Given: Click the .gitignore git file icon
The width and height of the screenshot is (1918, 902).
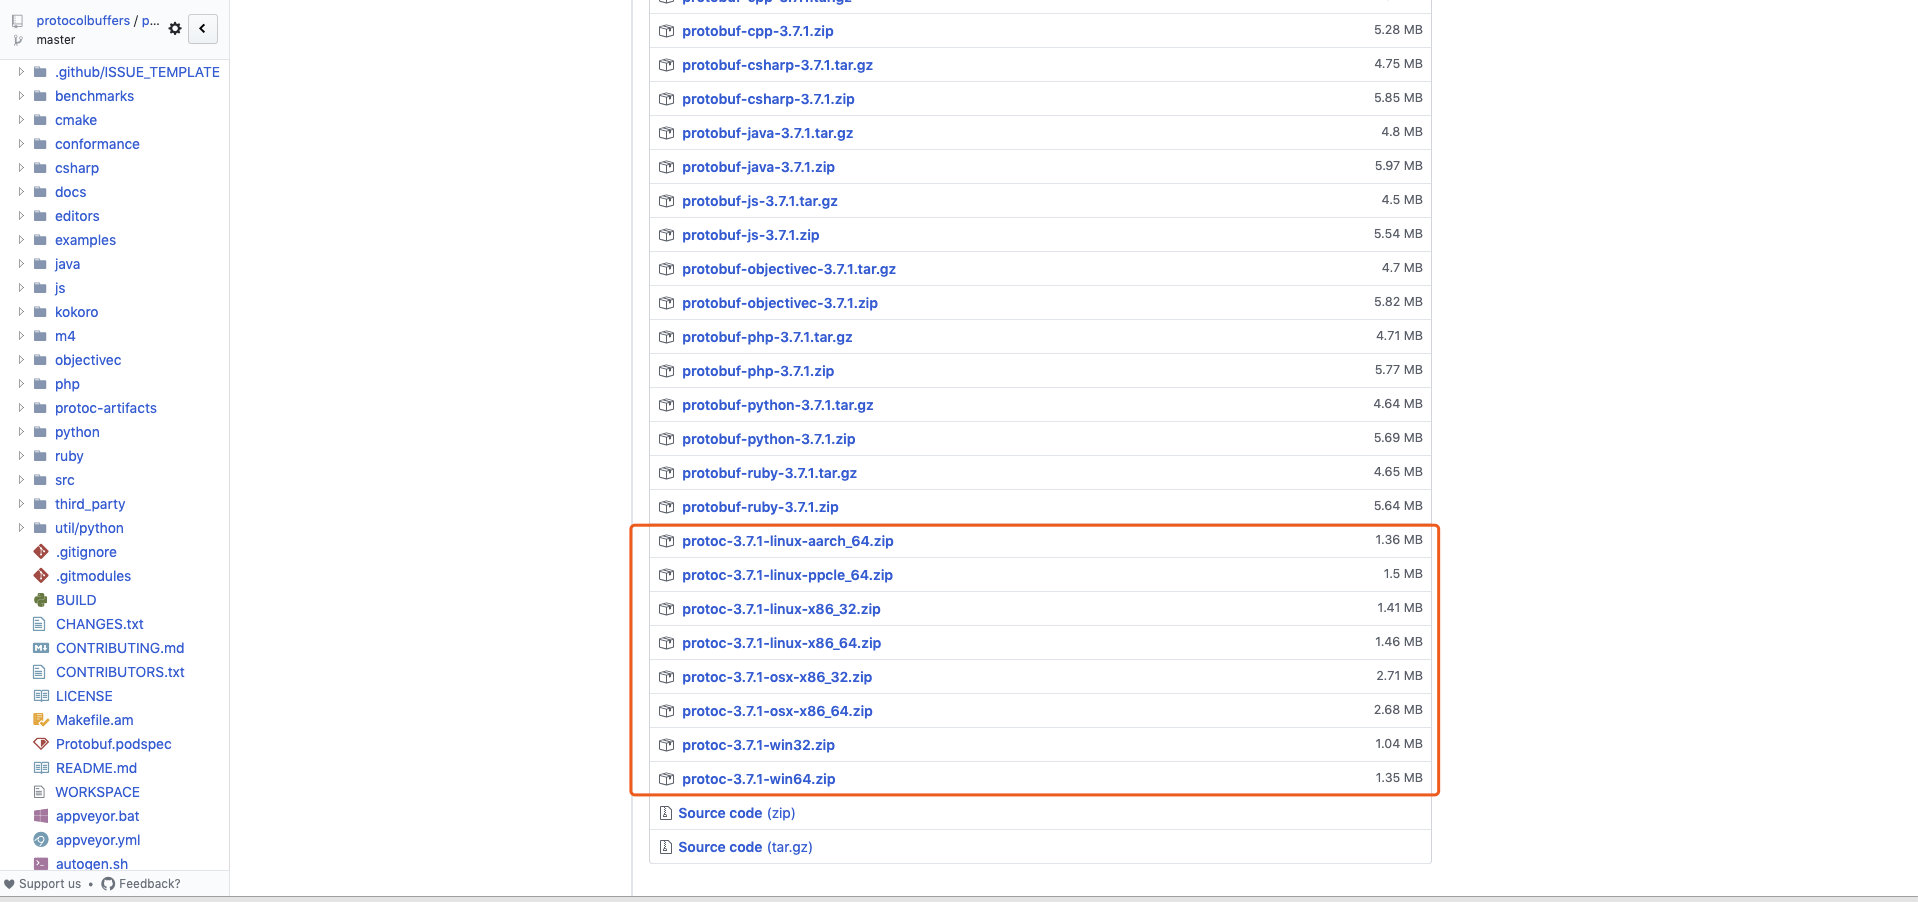Looking at the screenshot, I should (41, 552).
